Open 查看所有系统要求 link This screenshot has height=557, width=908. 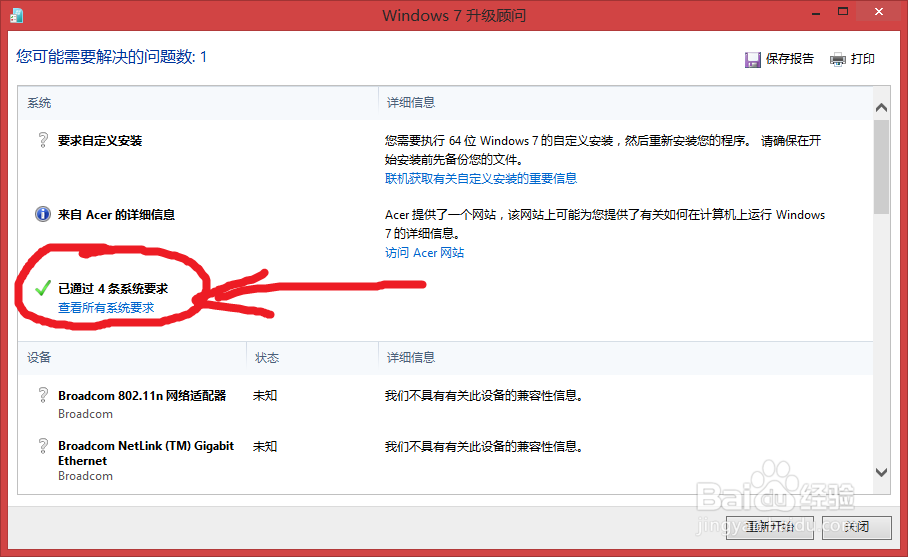tap(106, 307)
